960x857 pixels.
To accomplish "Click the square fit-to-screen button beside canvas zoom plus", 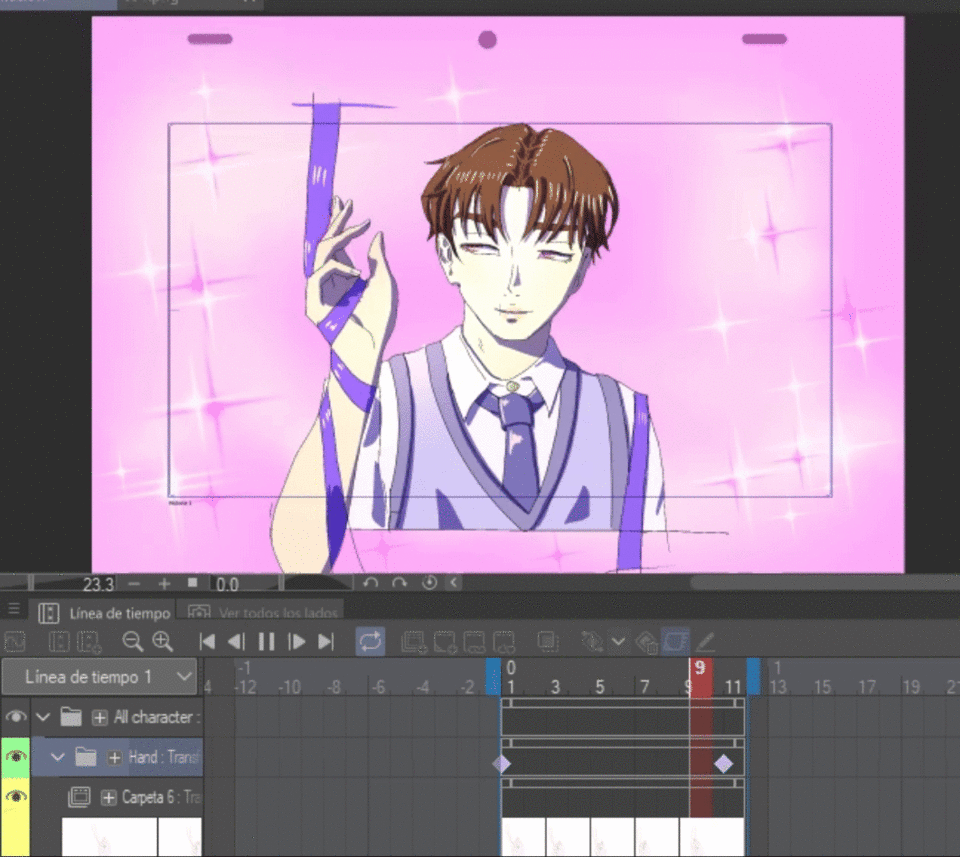I will 192,583.
